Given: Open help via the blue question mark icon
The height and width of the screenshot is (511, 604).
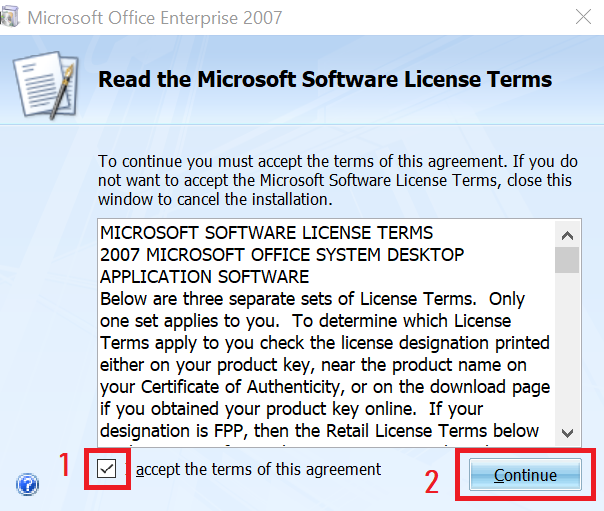Looking at the screenshot, I should (27, 484).
